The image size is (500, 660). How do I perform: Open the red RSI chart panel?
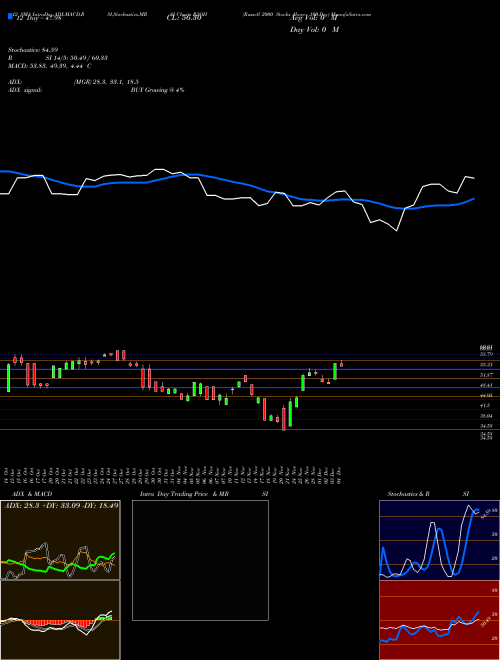(x=439, y=620)
